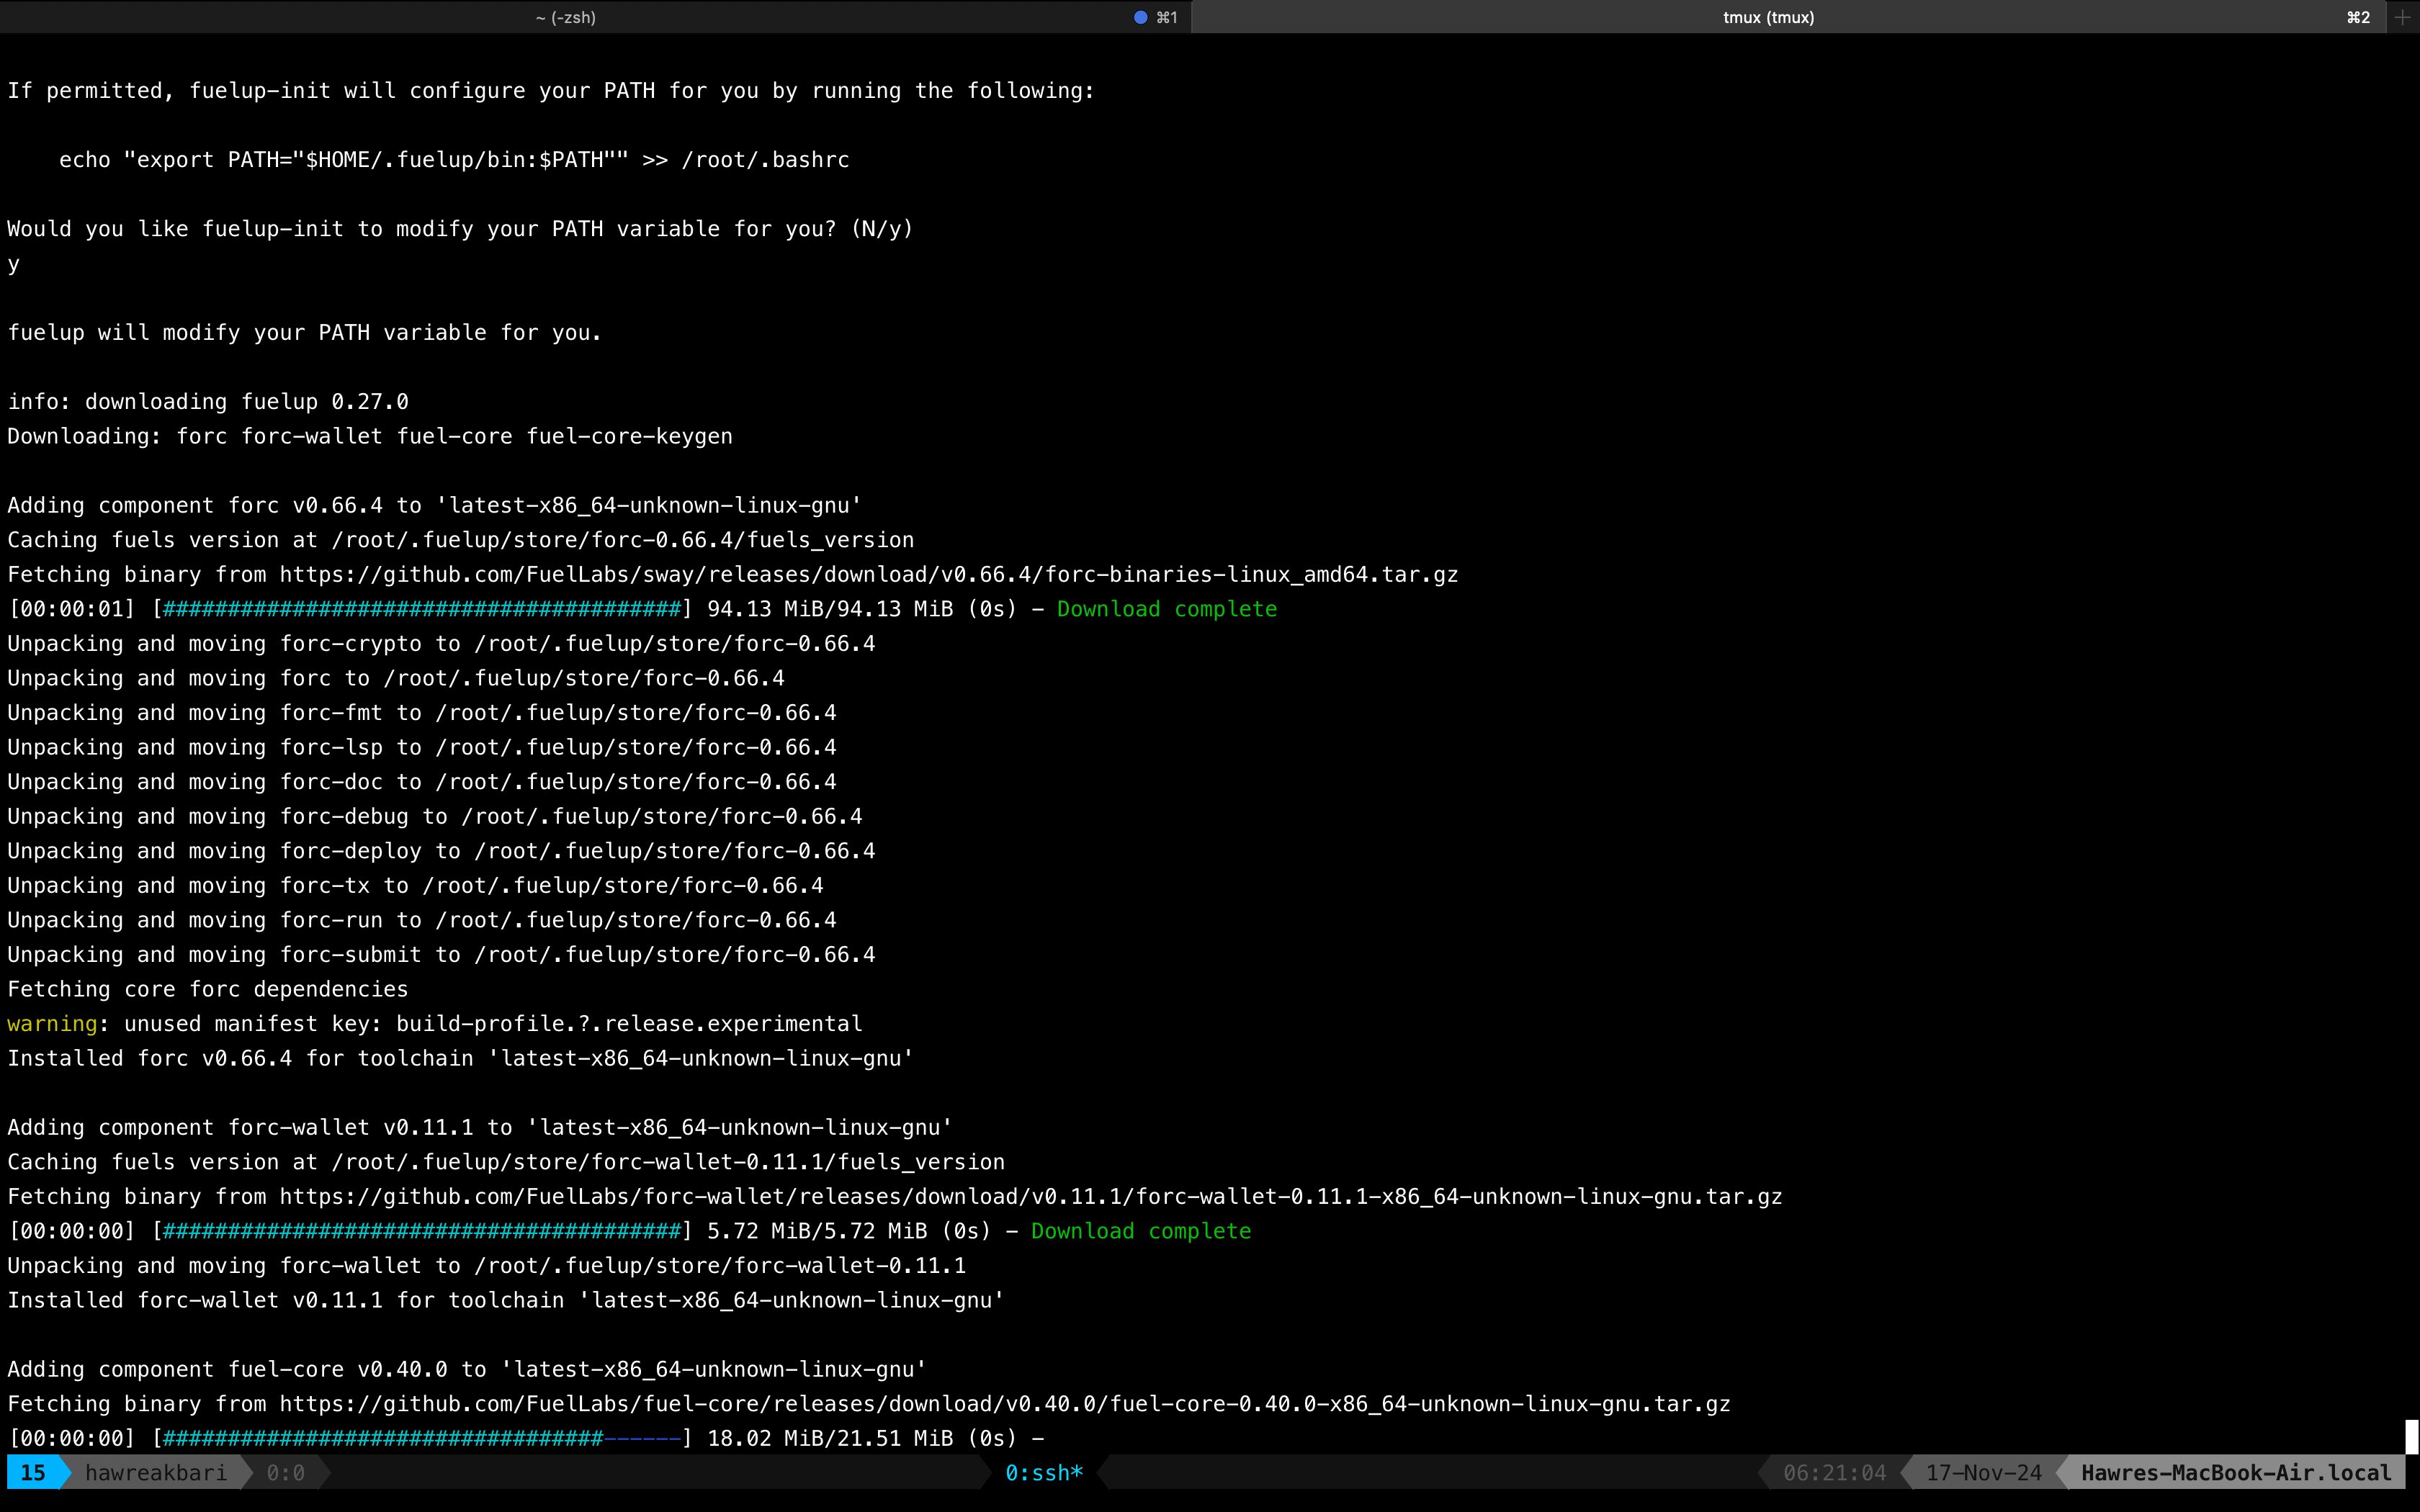Select the 0:ssh* tmux window

(1044, 1472)
